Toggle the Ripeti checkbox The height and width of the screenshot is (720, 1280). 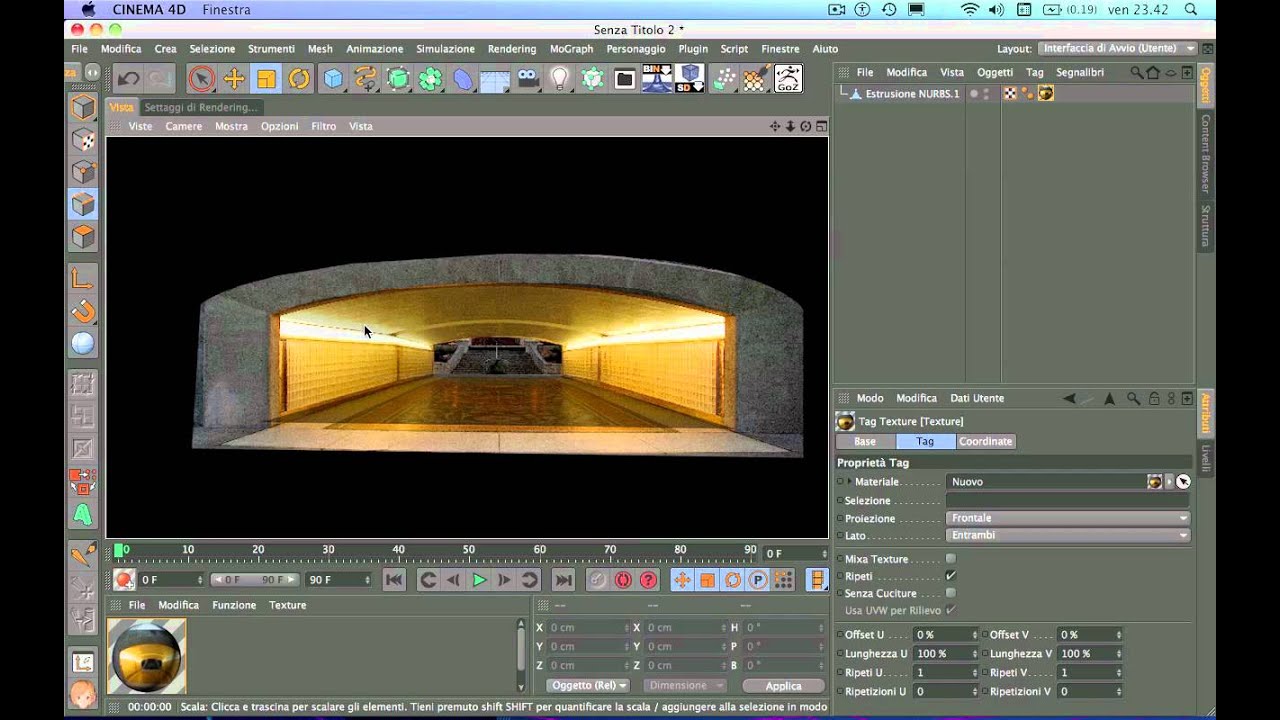tap(951, 576)
